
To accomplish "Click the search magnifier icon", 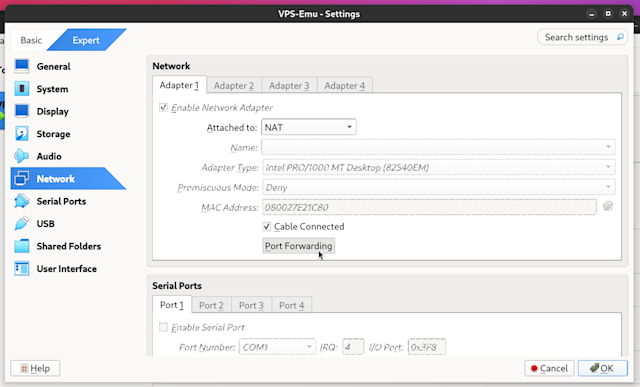I will [x=620, y=37].
